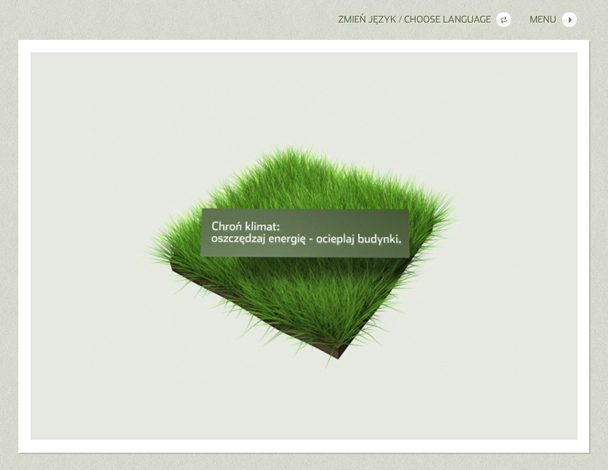Click the grass area just below the text banner
The image size is (608, 470).
click(x=300, y=285)
